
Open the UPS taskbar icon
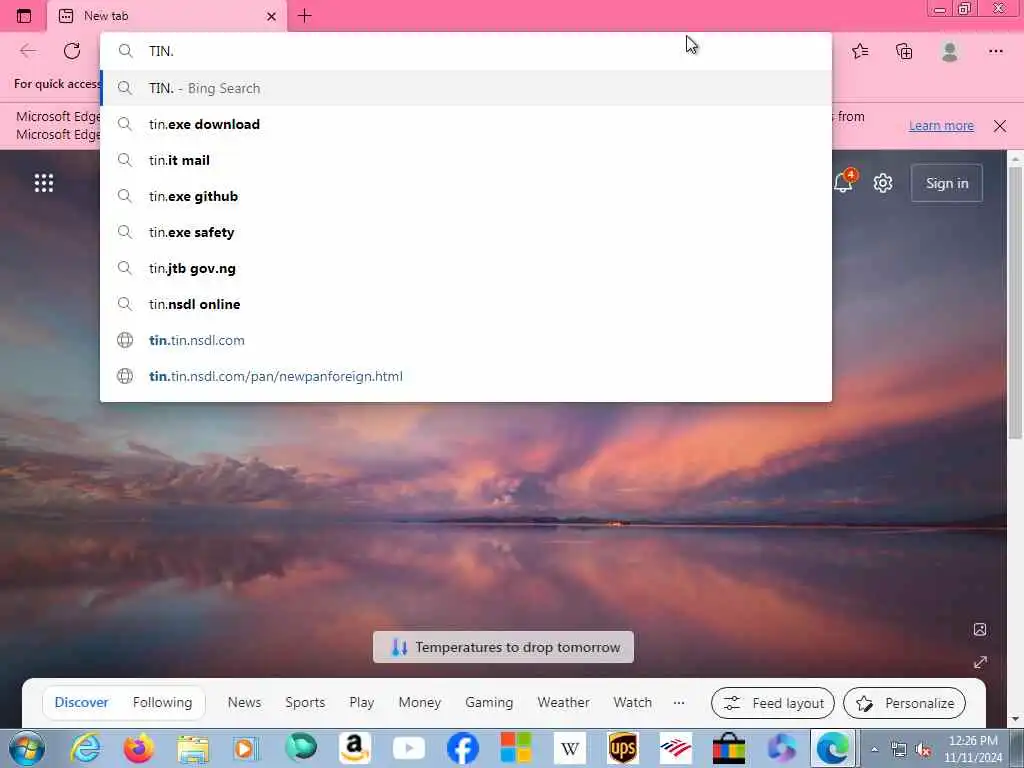[x=623, y=748]
